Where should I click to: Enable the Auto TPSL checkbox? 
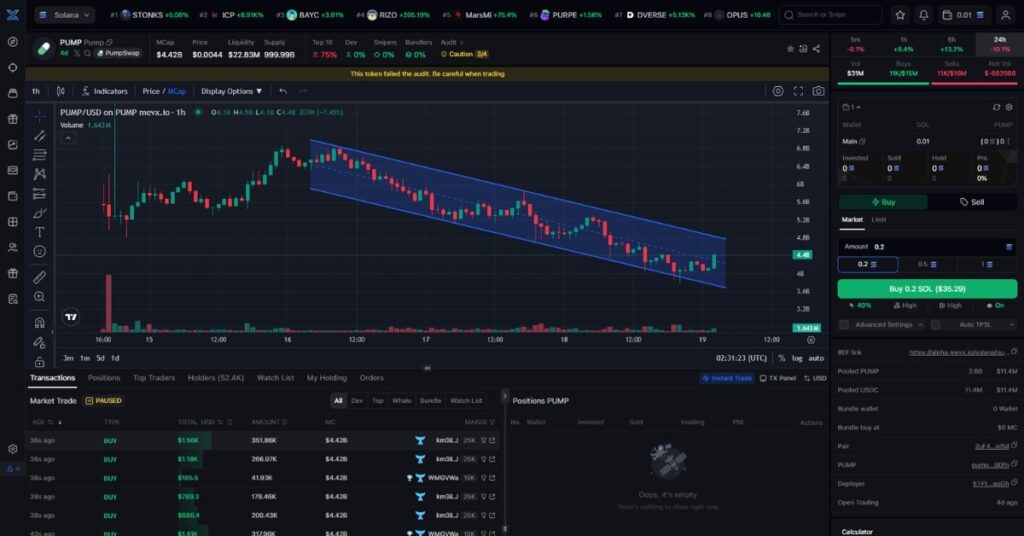point(935,324)
